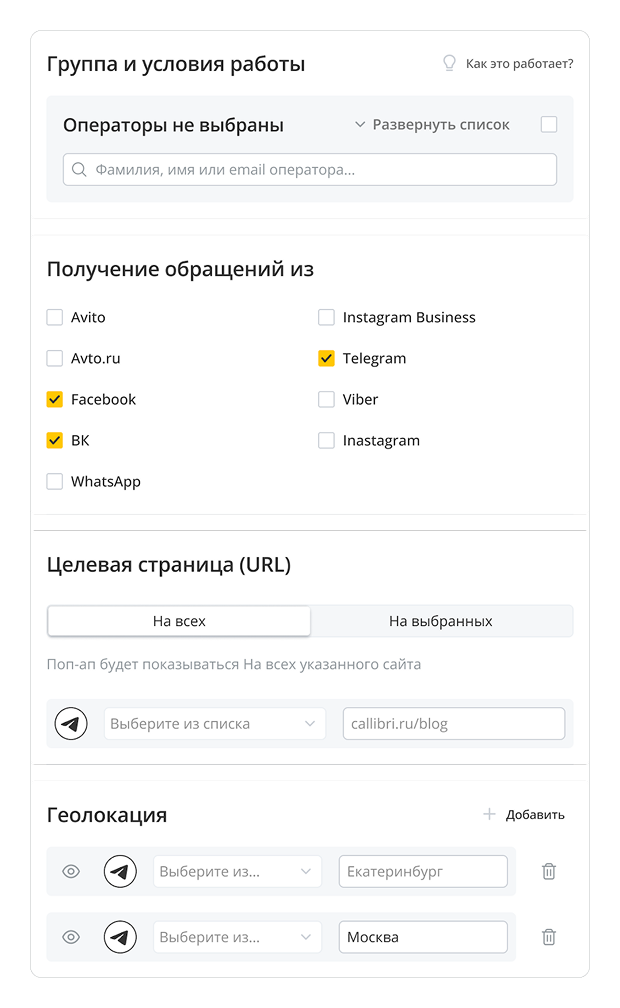
Task: Click the Telegram icon in the Москва row
Action: [120, 937]
